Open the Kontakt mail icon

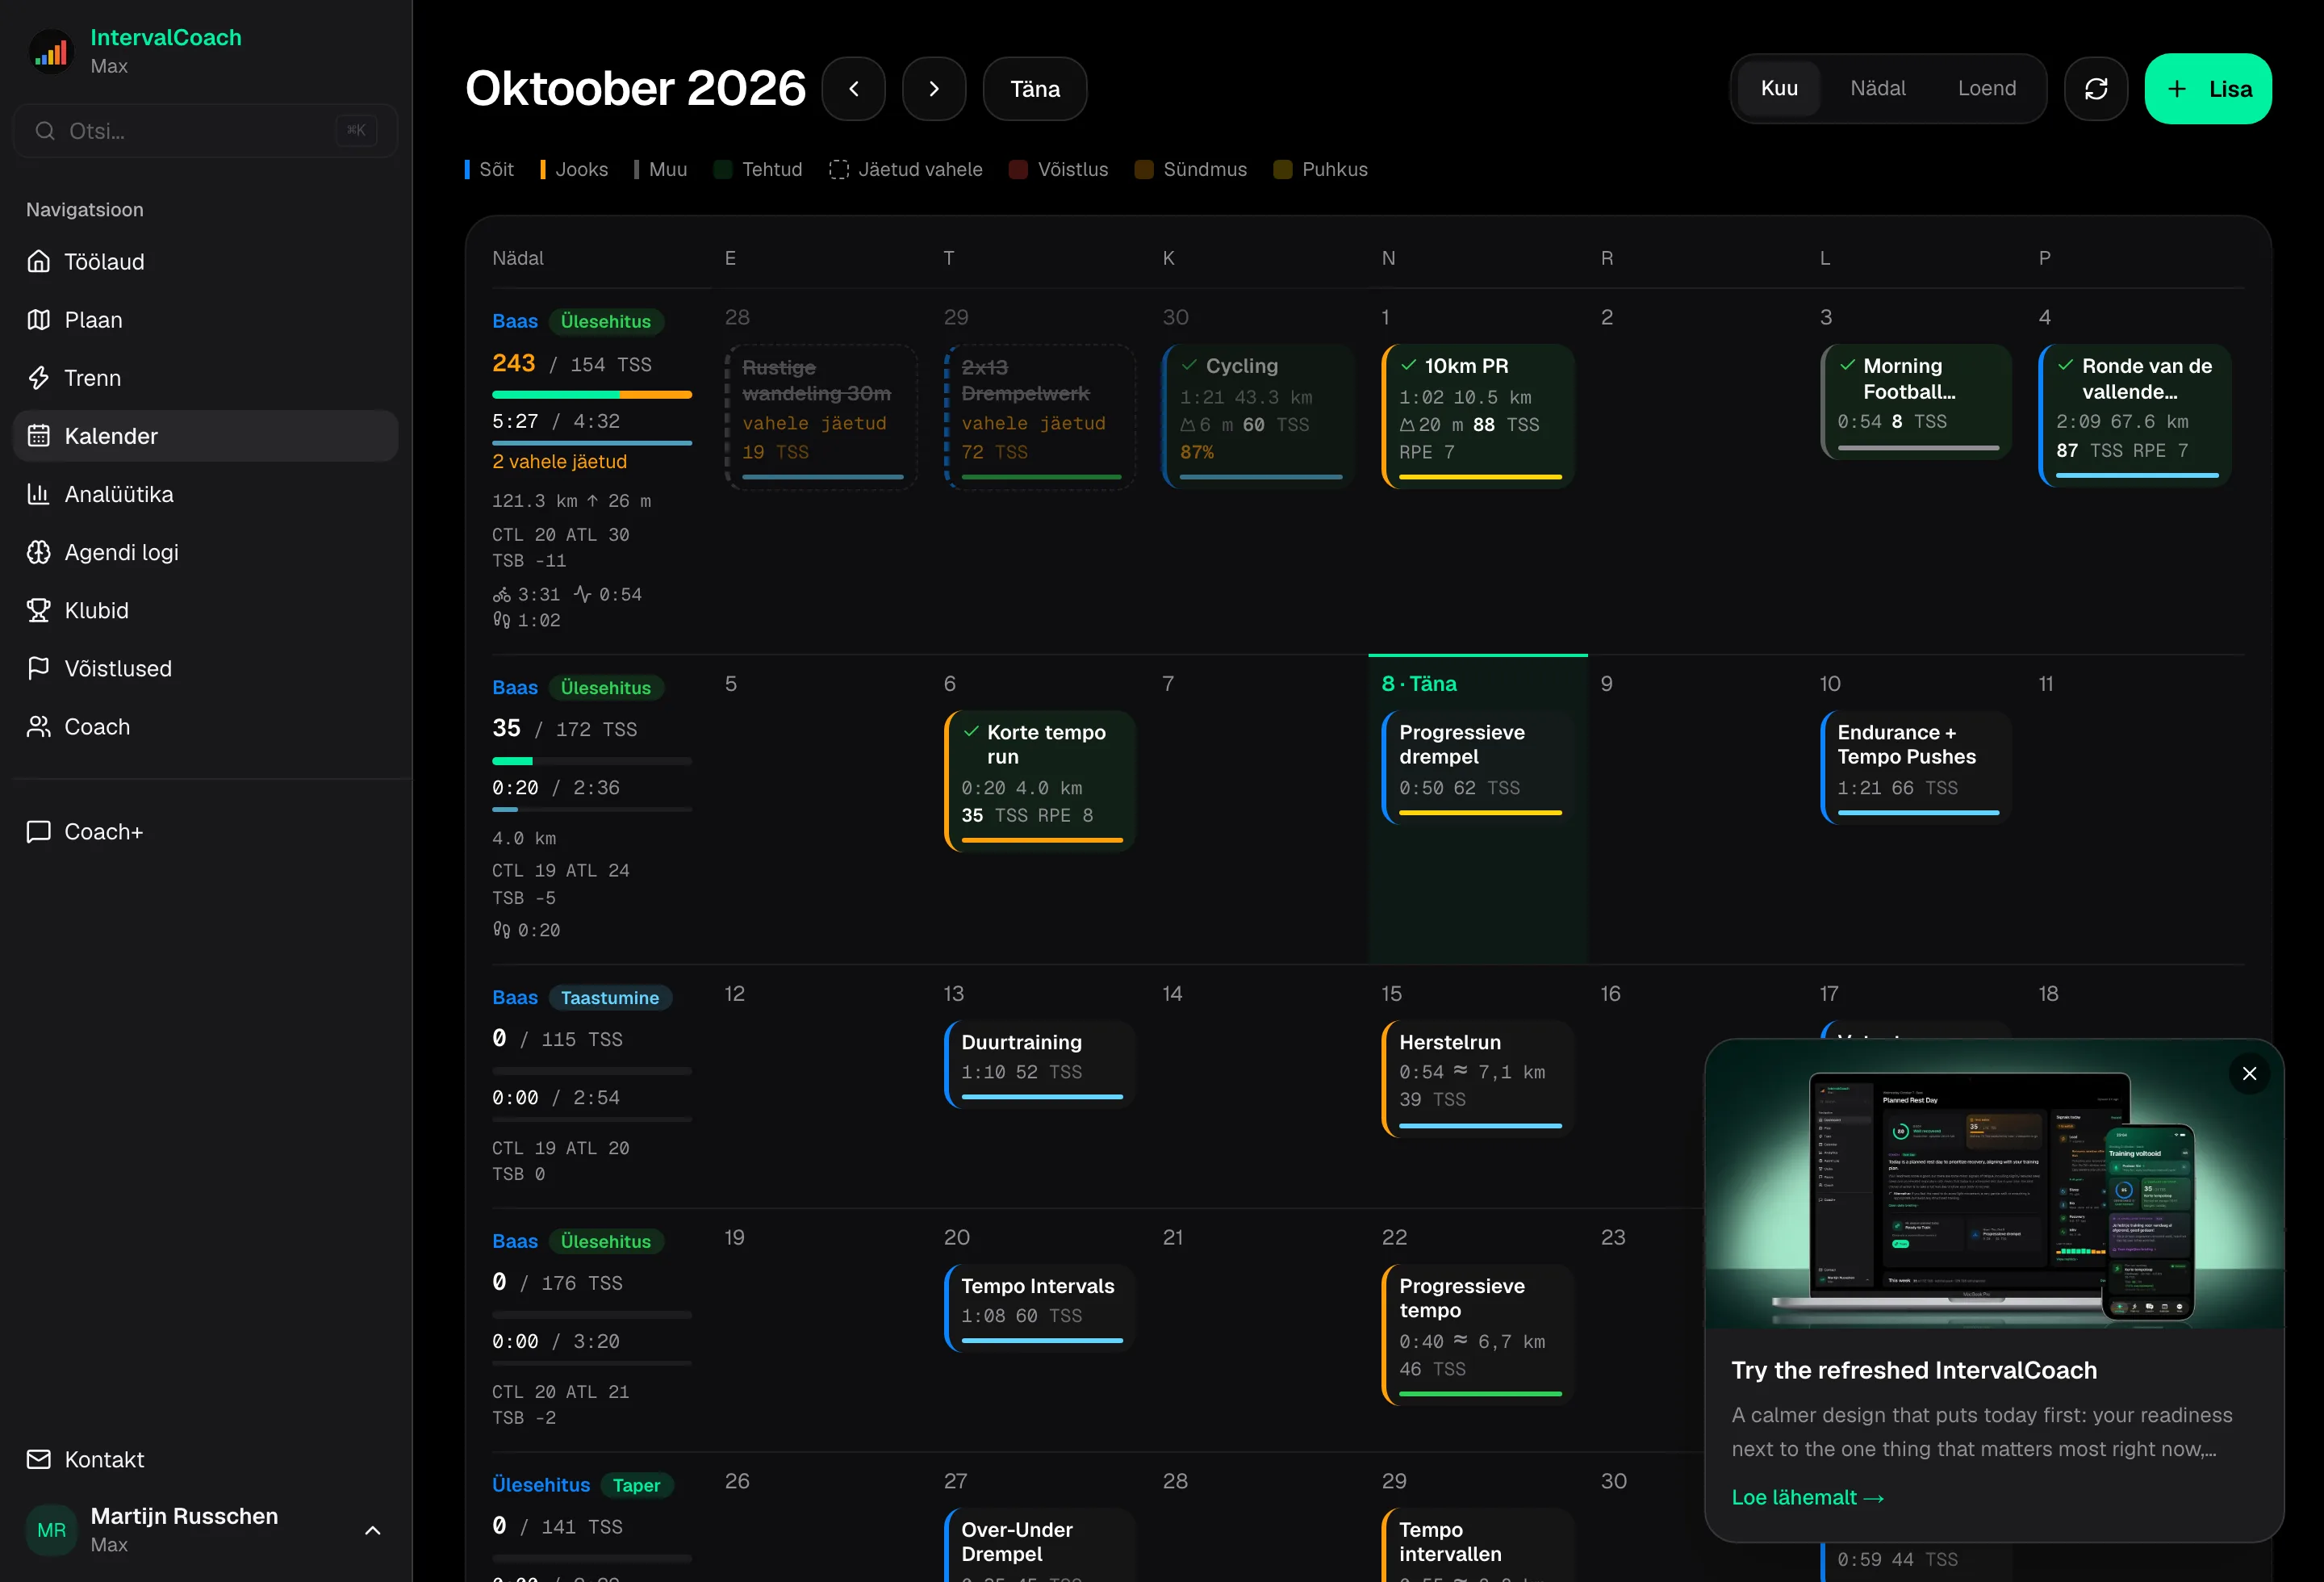[x=38, y=1460]
